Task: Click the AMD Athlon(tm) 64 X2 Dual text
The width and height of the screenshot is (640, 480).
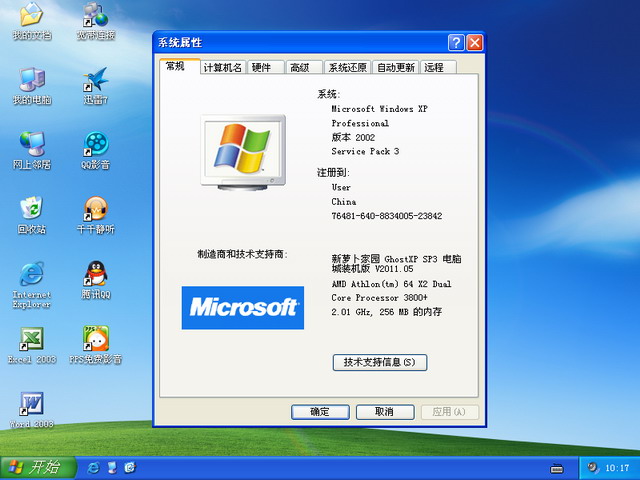Action: 391,284
